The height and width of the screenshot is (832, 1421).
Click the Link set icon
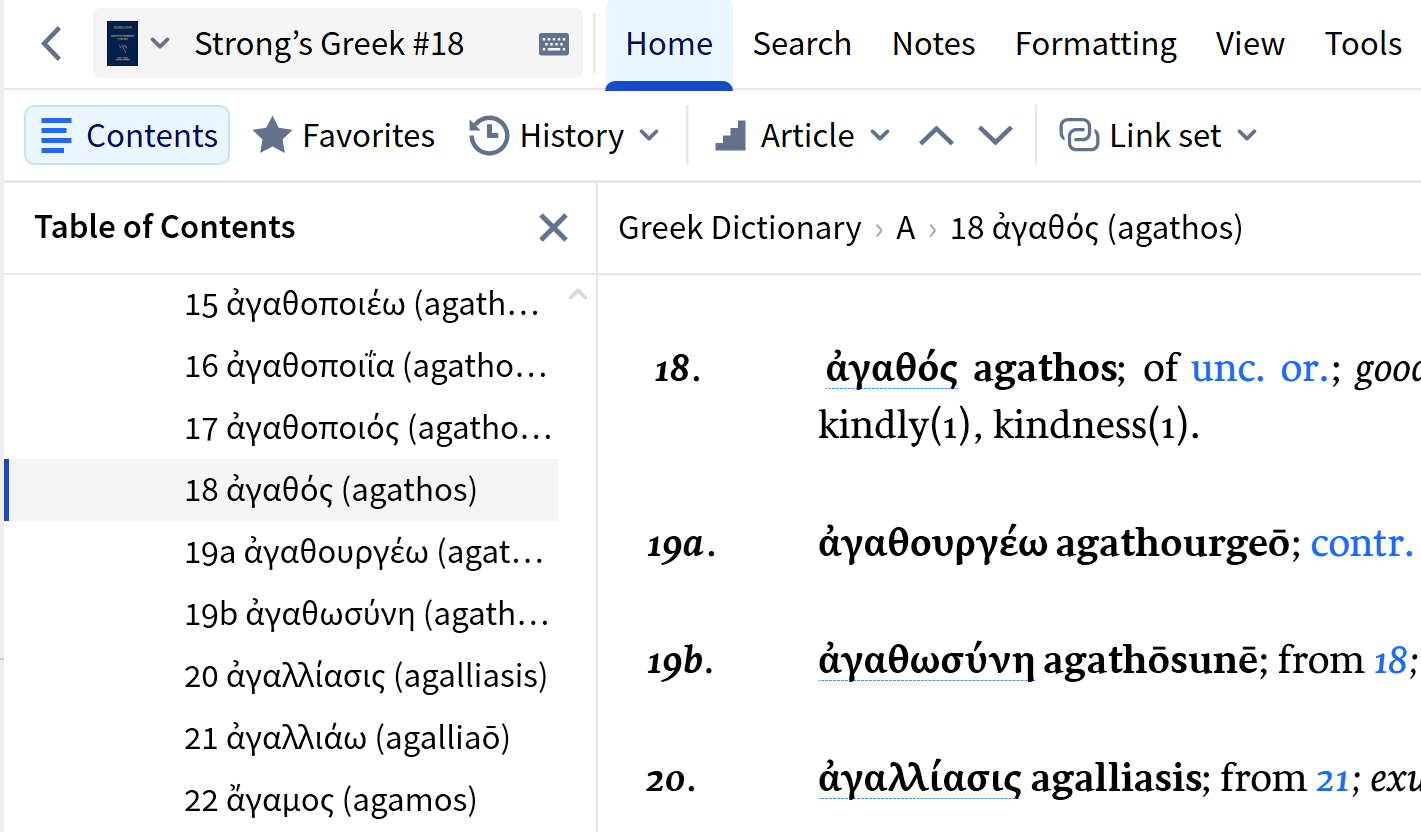click(x=1079, y=135)
